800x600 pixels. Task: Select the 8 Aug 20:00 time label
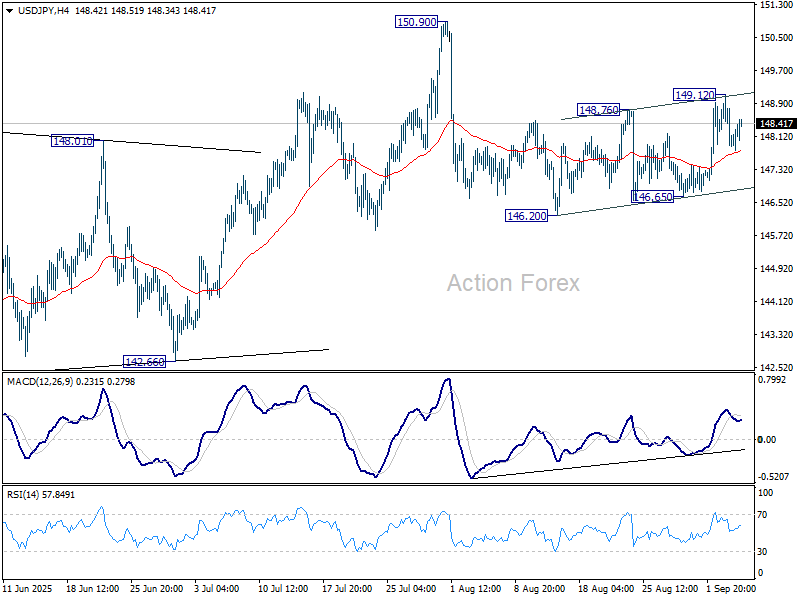(x=539, y=589)
